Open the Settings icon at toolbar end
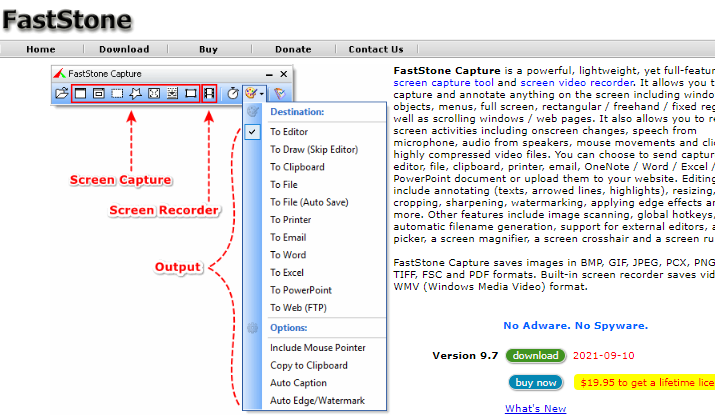The width and height of the screenshot is (715, 420). [x=279, y=93]
